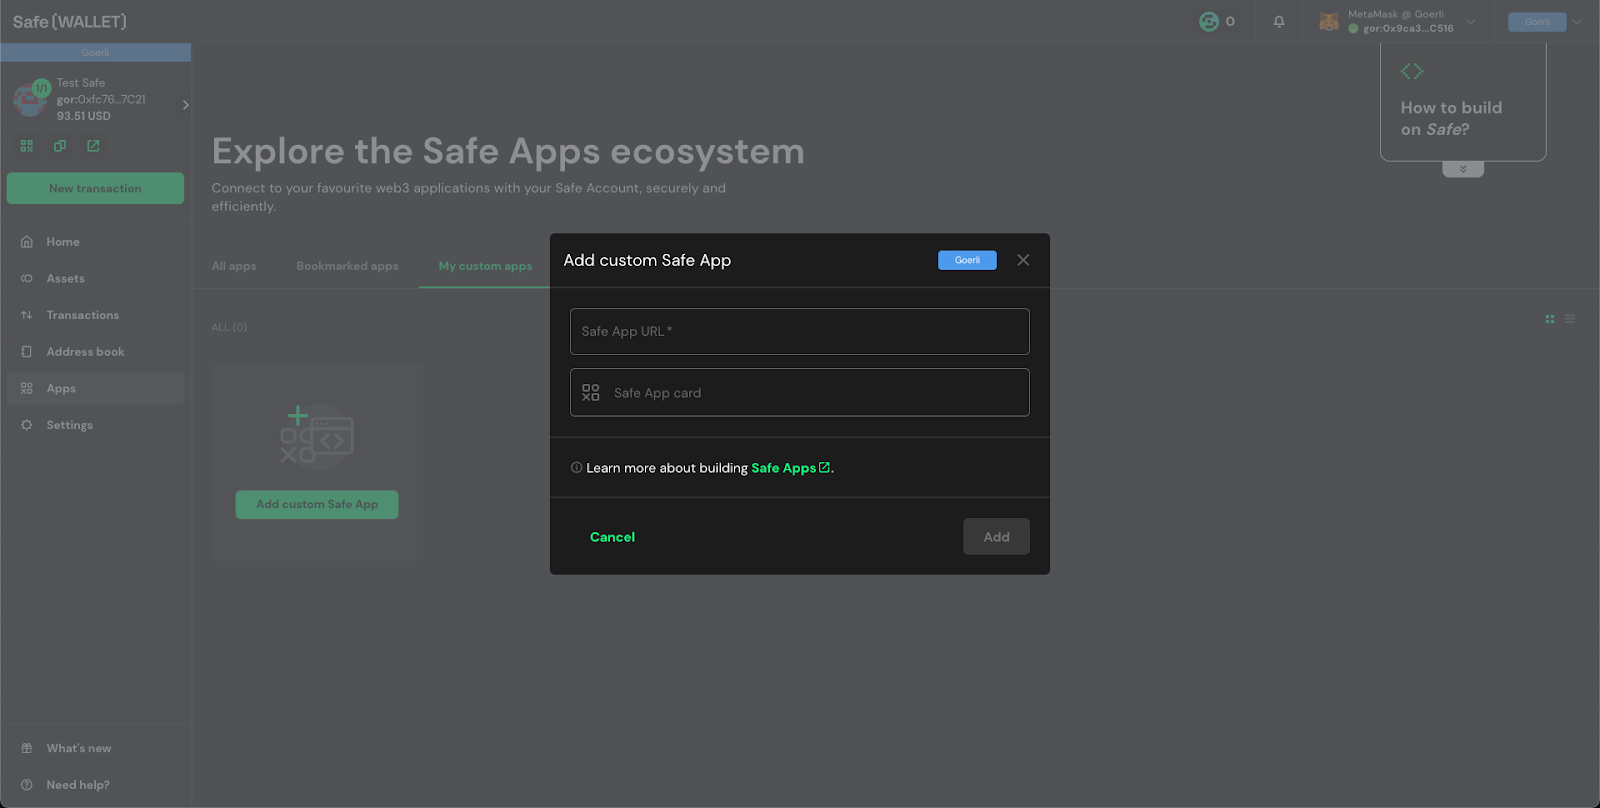Click the Transactions arrows icon
1600x808 pixels.
(27, 315)
